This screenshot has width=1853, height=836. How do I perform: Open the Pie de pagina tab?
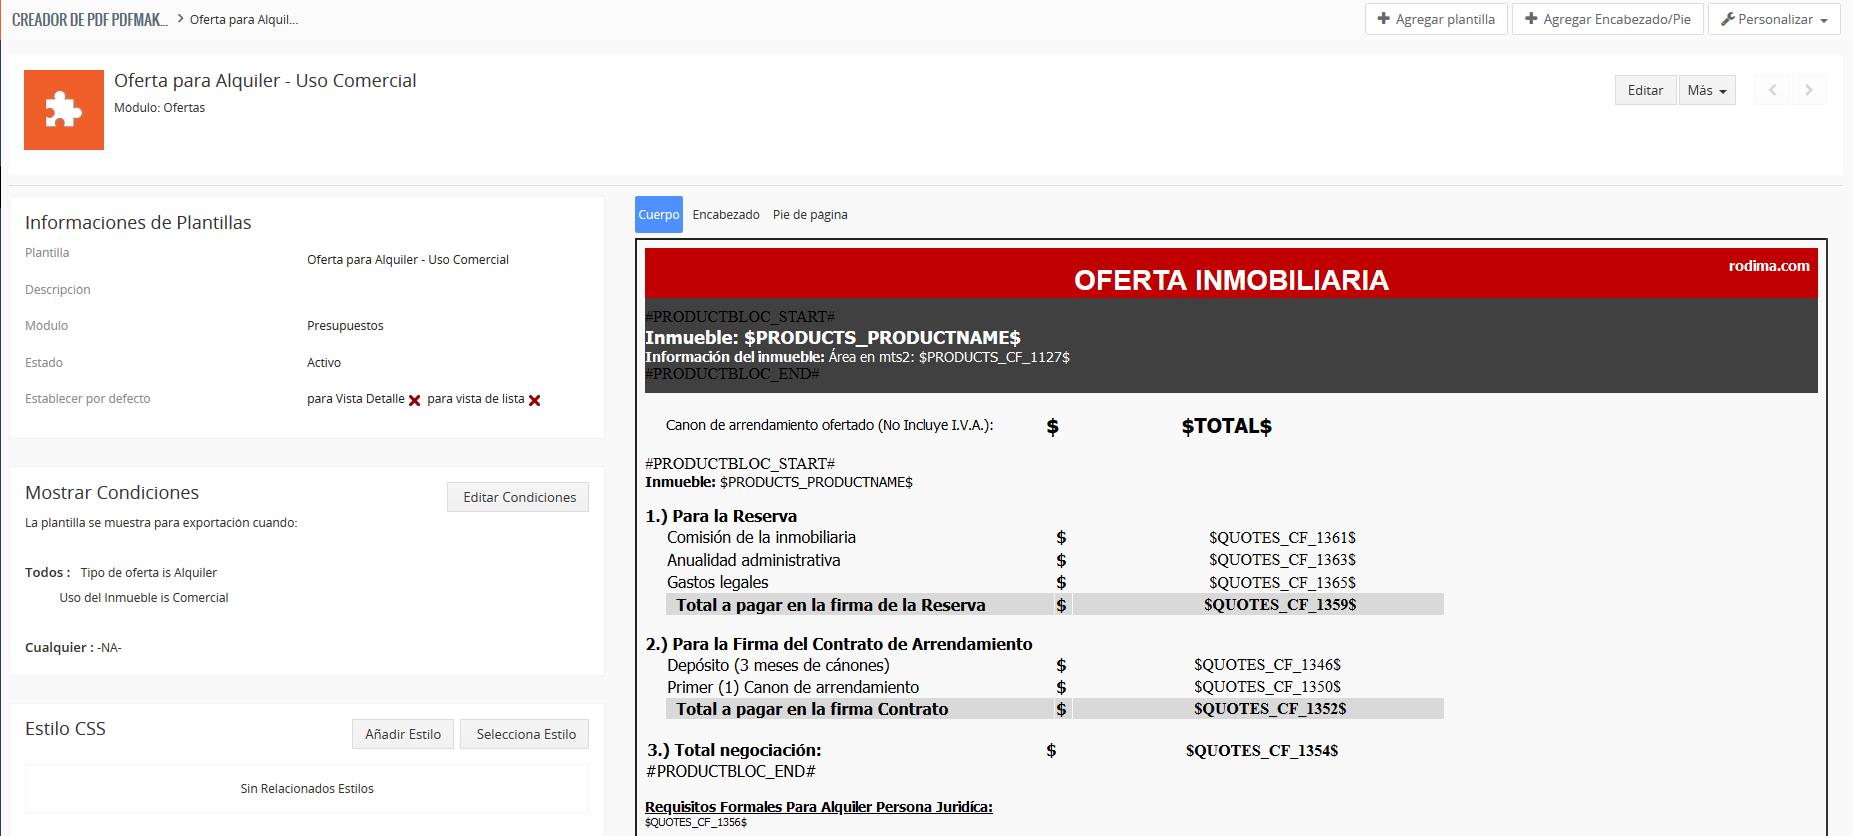809,215
